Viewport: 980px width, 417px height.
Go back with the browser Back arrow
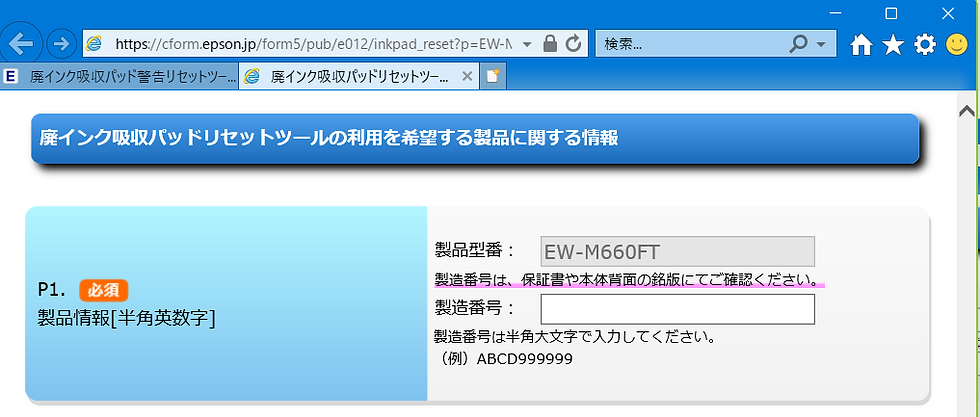coord(23,44)
